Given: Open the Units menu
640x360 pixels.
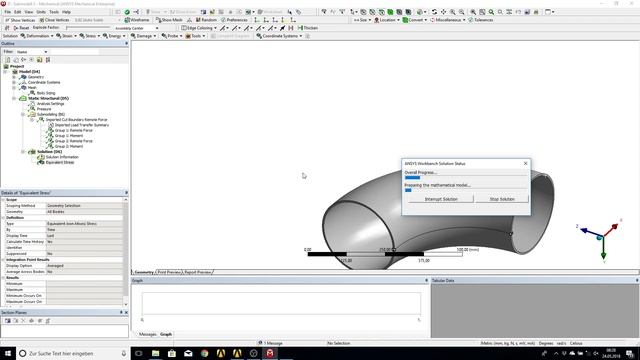Looking at the screenshot, I should [41, 12].
